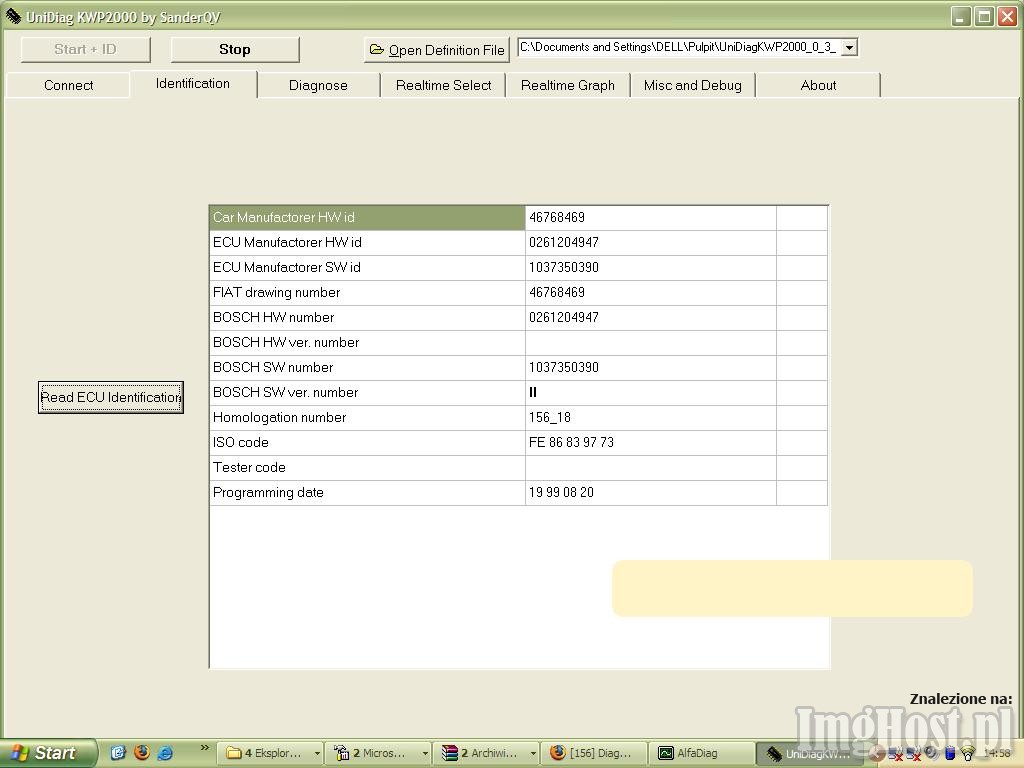Click Read ECU Identification button
Image resolution: width=1024 pixels, height=768 pixels.
point(110,397)
